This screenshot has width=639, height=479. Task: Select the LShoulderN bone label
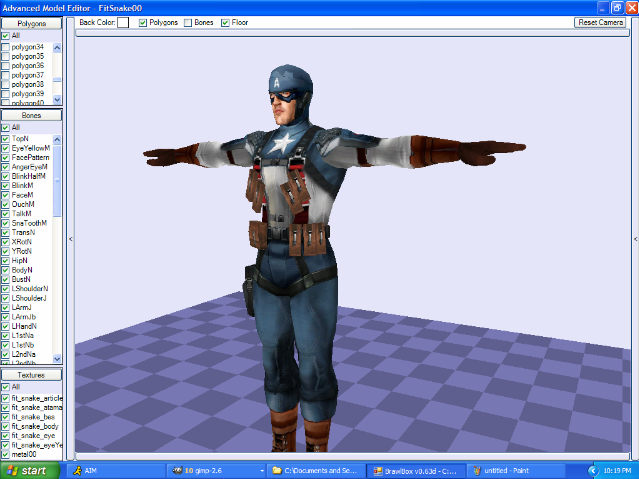coord(30,289)
